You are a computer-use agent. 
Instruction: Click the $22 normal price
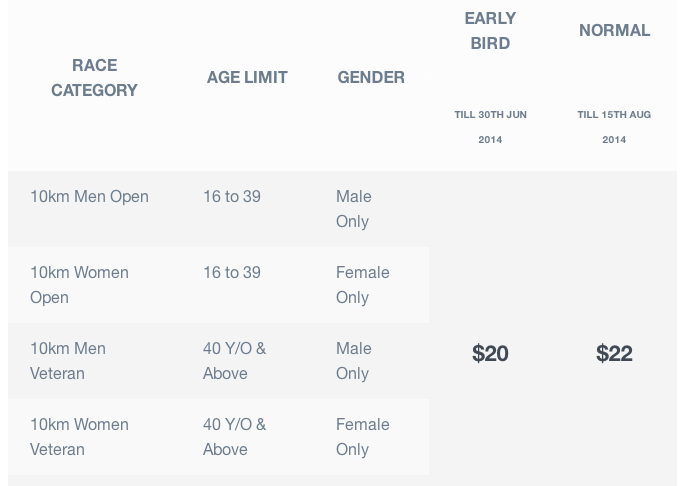click(x=614, y=353)
